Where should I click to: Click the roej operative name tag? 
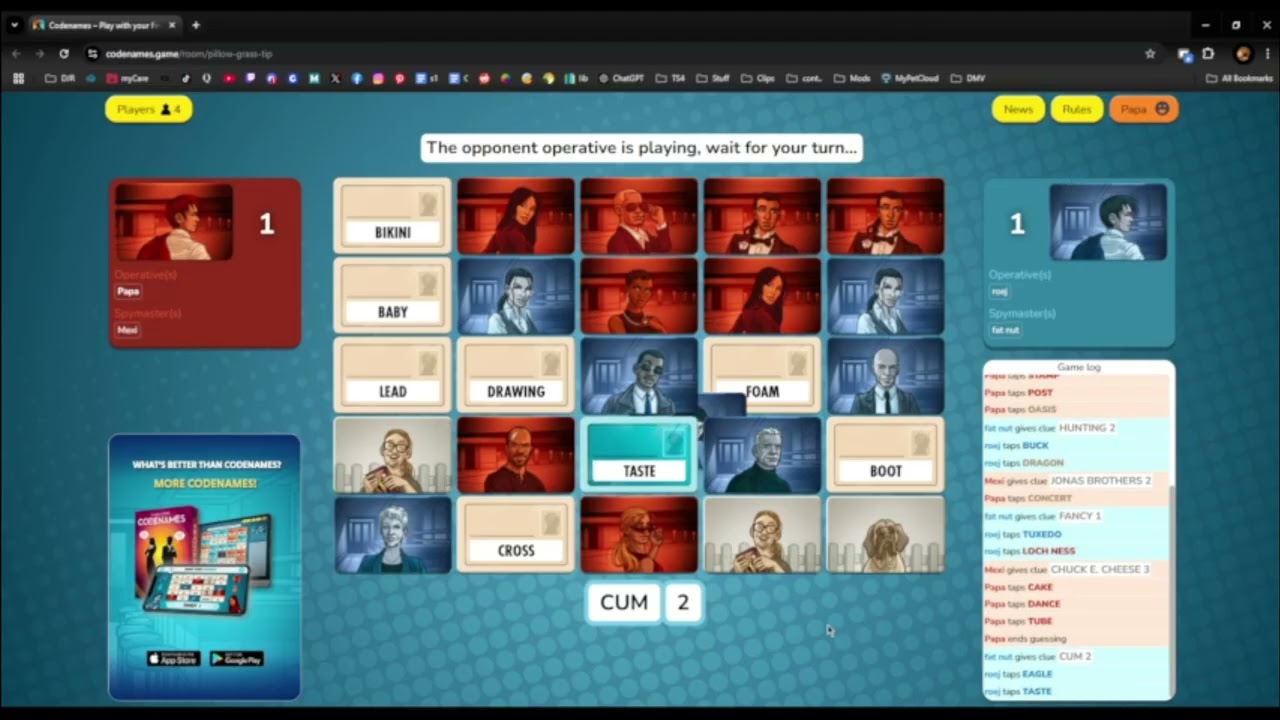click(999, 291)
